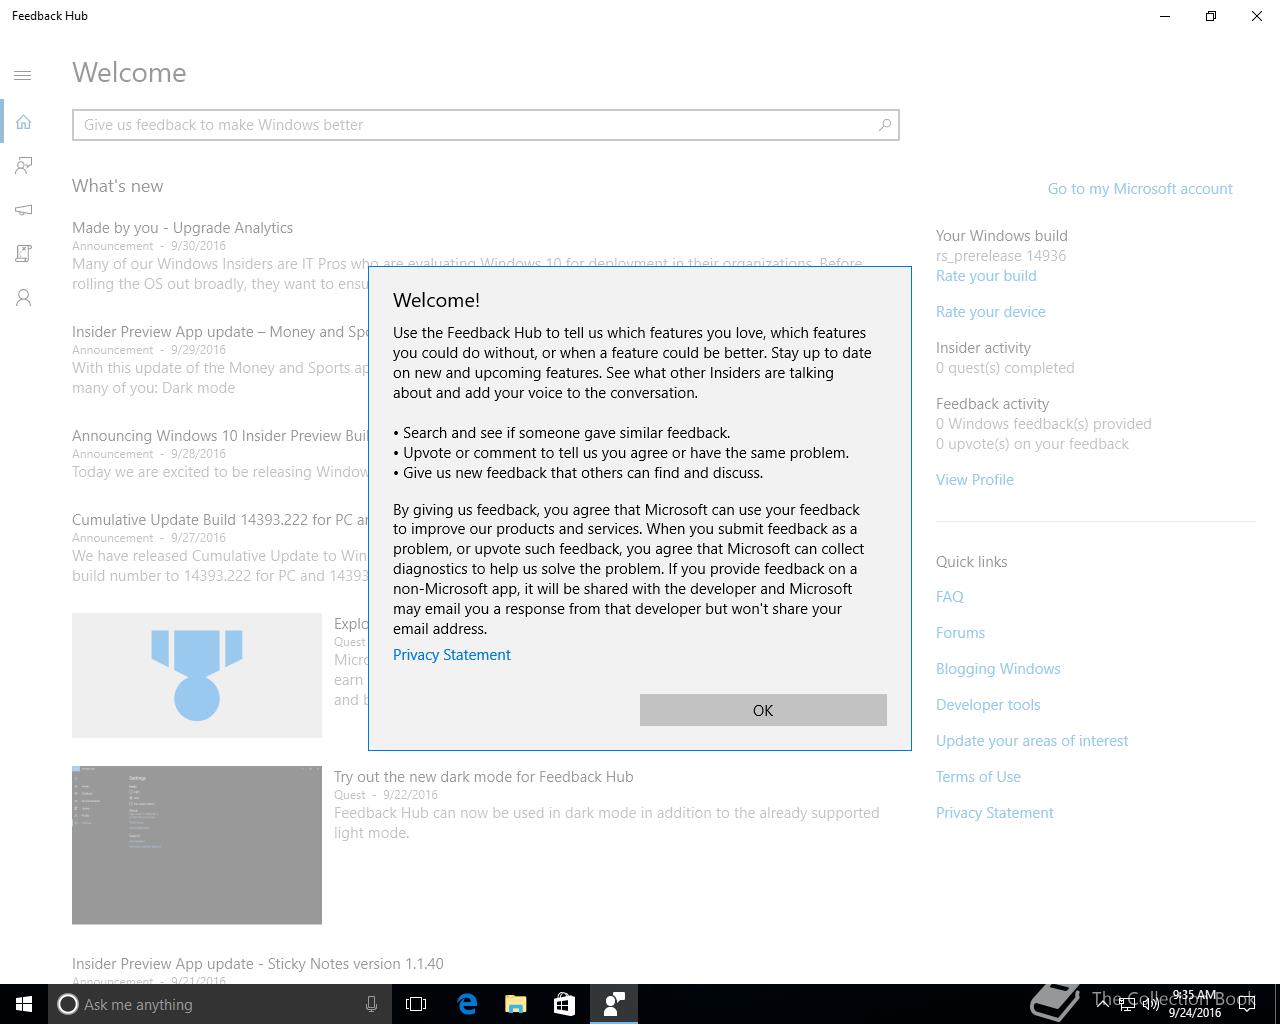
Task: Click the feedback search input field
Action: [x=486, y=125]
